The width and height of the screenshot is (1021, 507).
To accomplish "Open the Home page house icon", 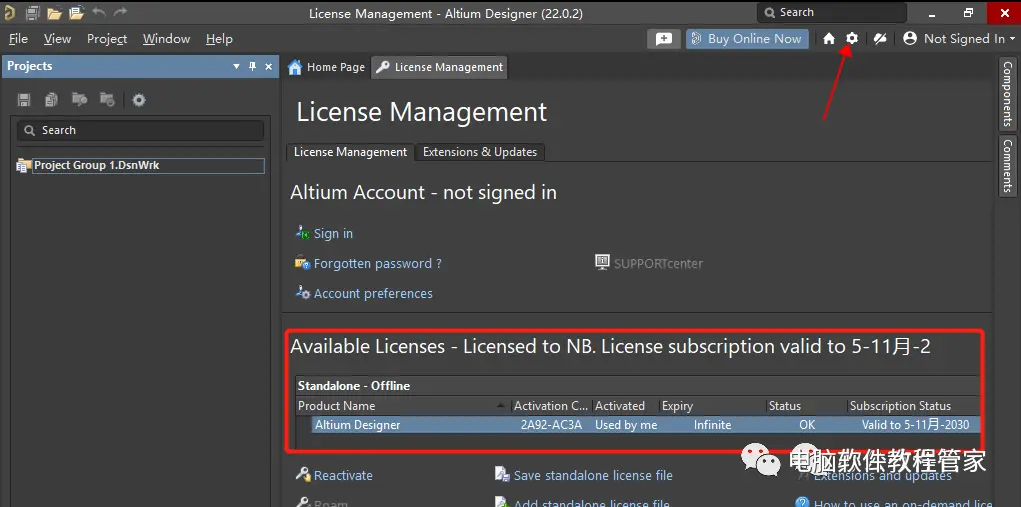I will point(828,39).
